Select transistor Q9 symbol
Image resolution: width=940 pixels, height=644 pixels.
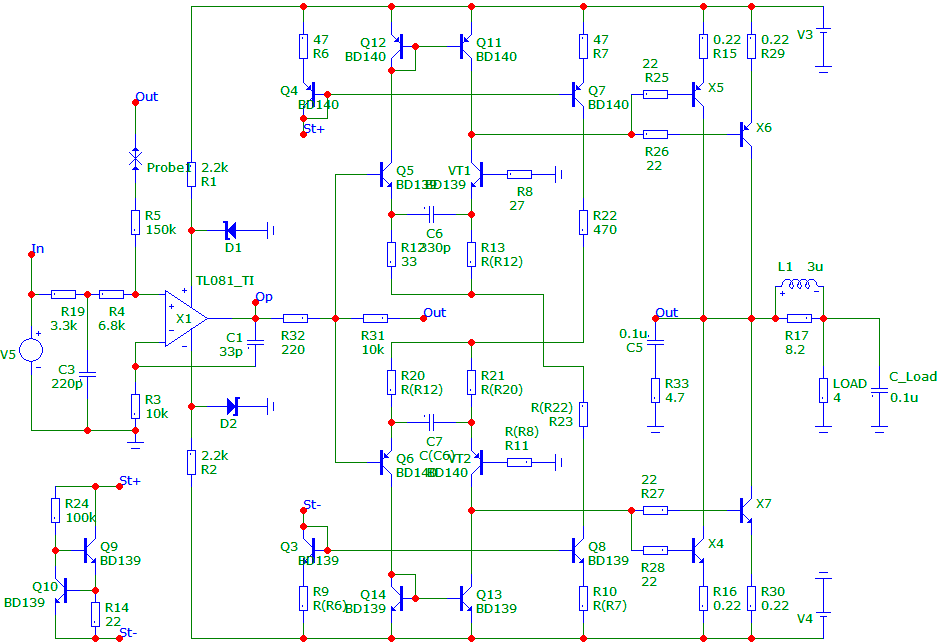point(90,550)
